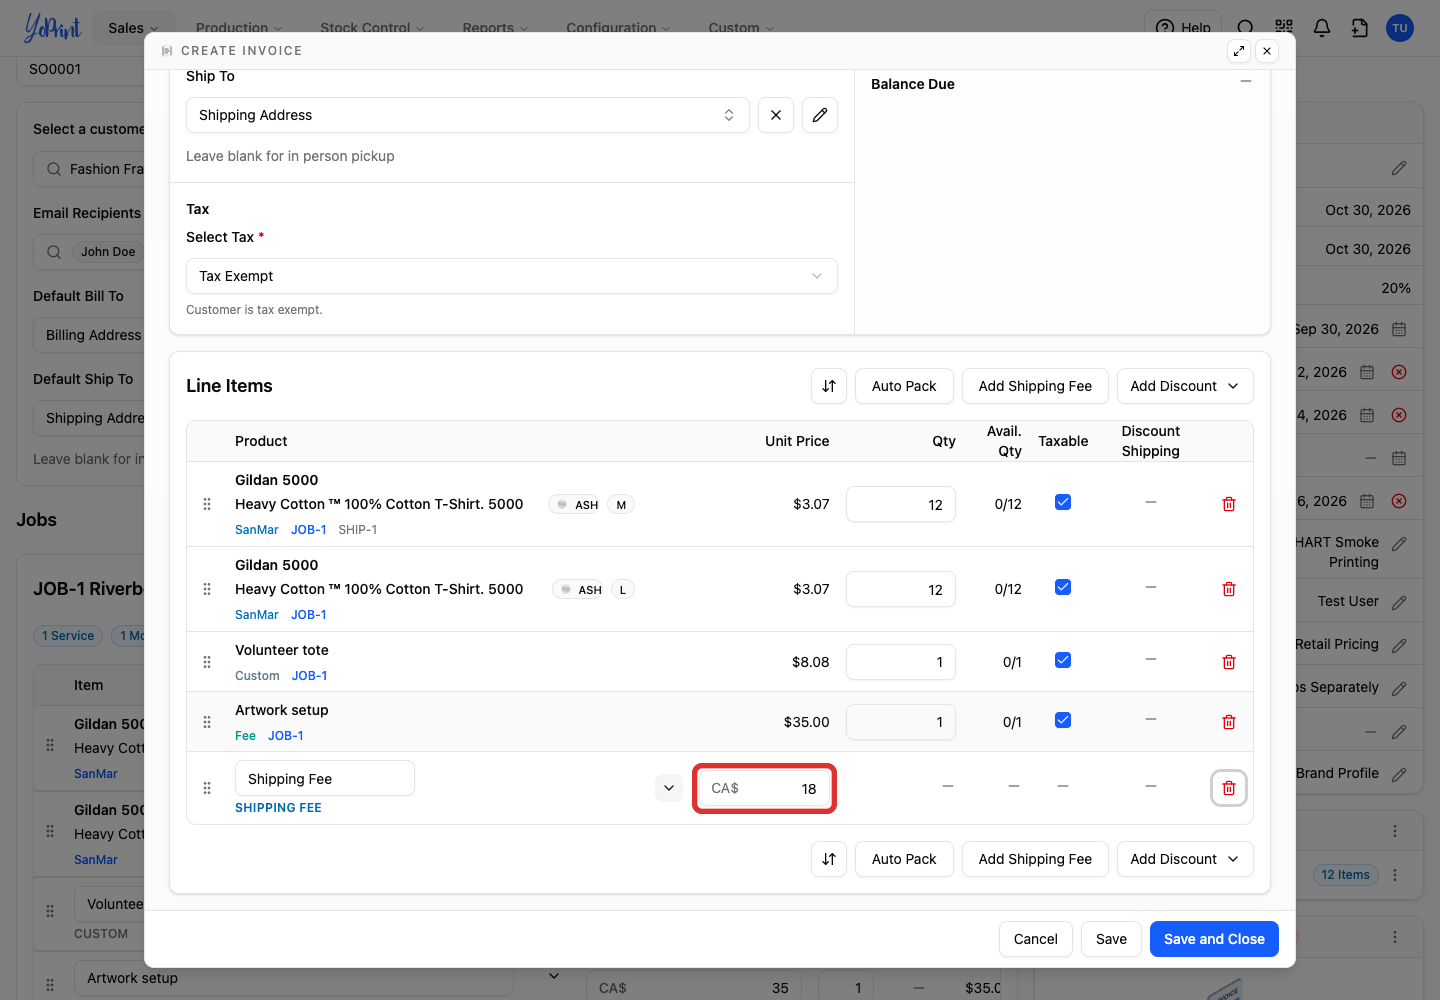Image resolution: width=1440 pixels, height=1000 pixels.
Task: Click the bottom Add Shipping Fee button
Action: (1035, 859)
